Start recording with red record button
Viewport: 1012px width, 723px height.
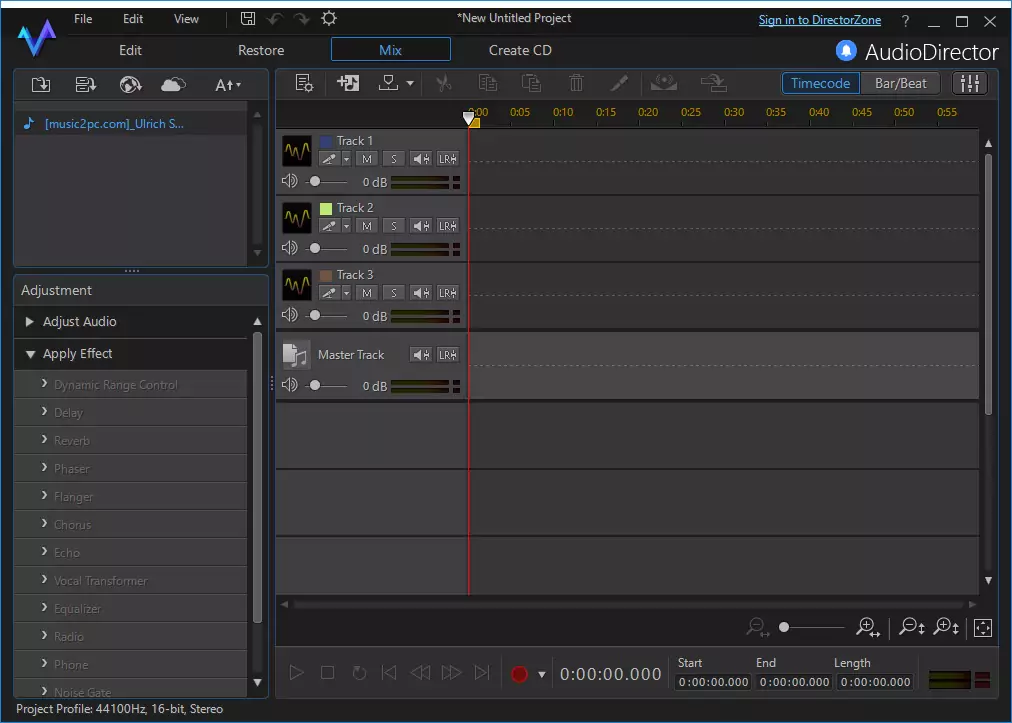520,675
